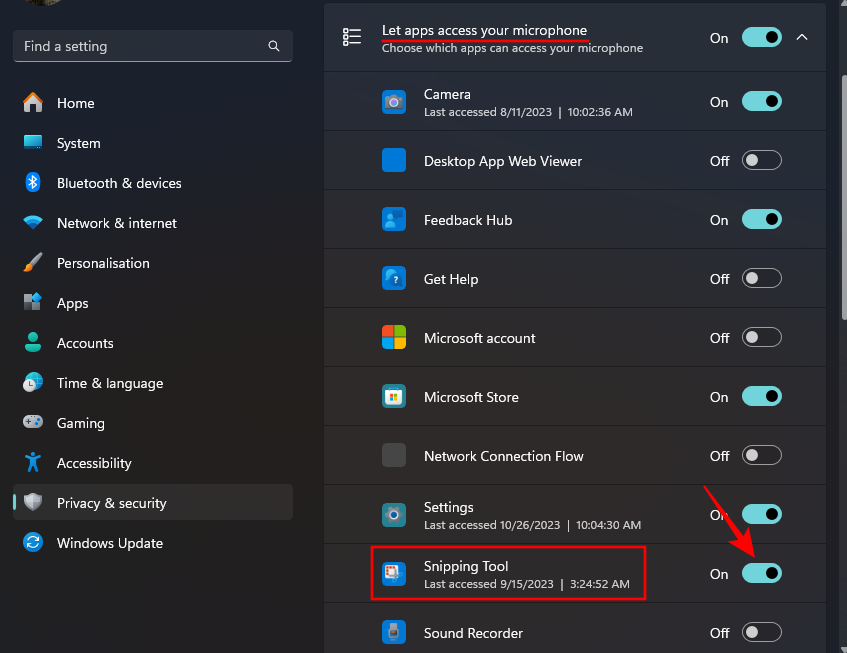Screen dimensions: 847x653
Task: Click the vertical scrollbar thumb
Action: [x=844, y=197]
